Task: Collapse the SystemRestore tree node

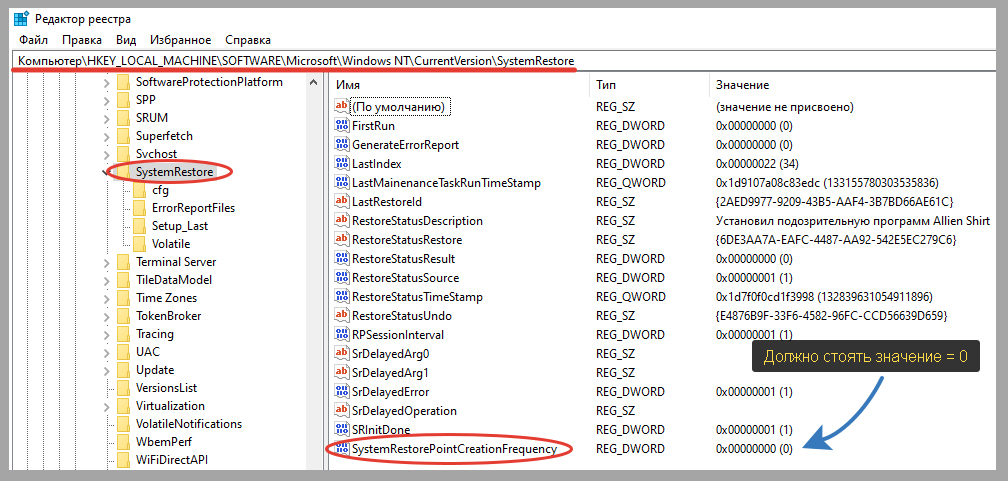Action: pos(107,172)
